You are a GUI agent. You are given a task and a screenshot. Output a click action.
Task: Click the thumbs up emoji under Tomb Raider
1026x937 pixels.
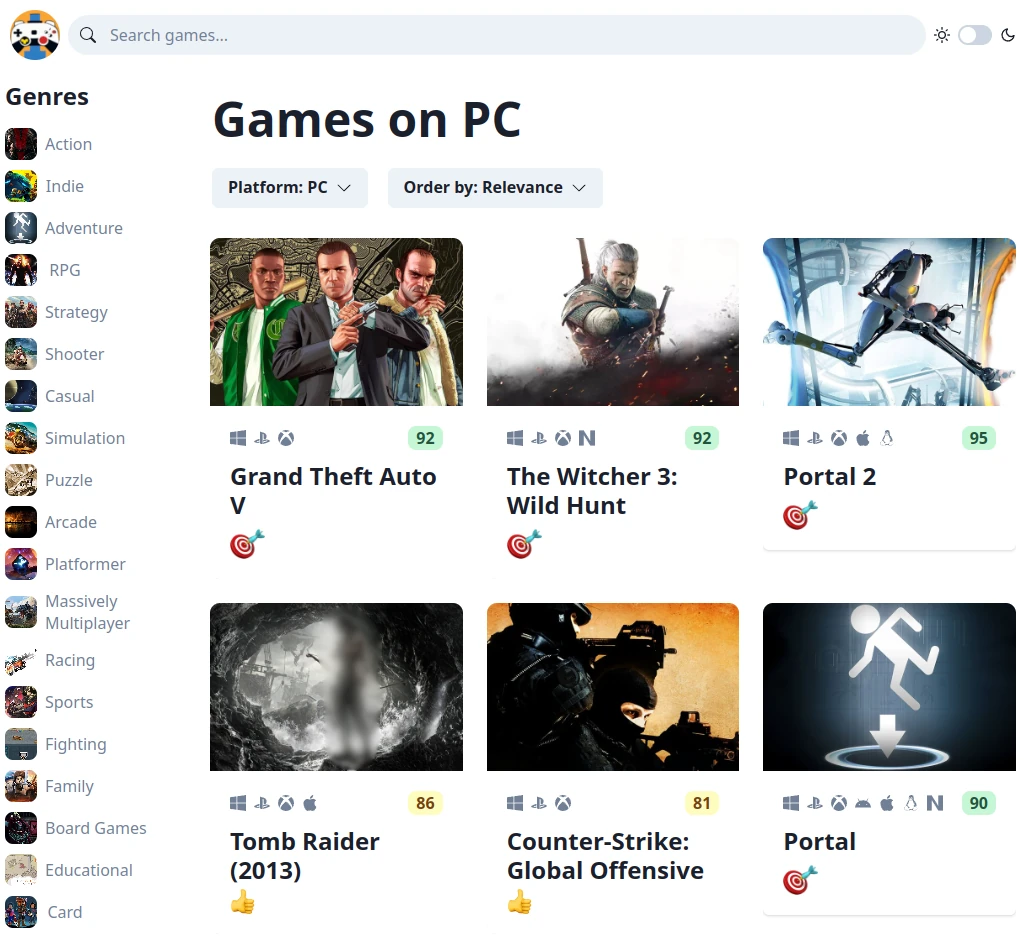pyautogui.click(x=243, y=902)
